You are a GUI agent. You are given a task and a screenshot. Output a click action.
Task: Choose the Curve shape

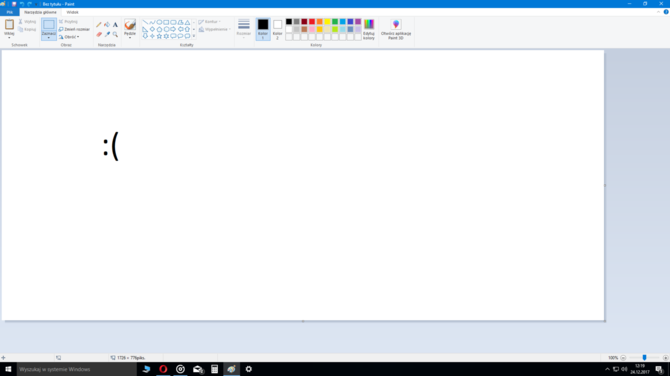coord(152,22)
